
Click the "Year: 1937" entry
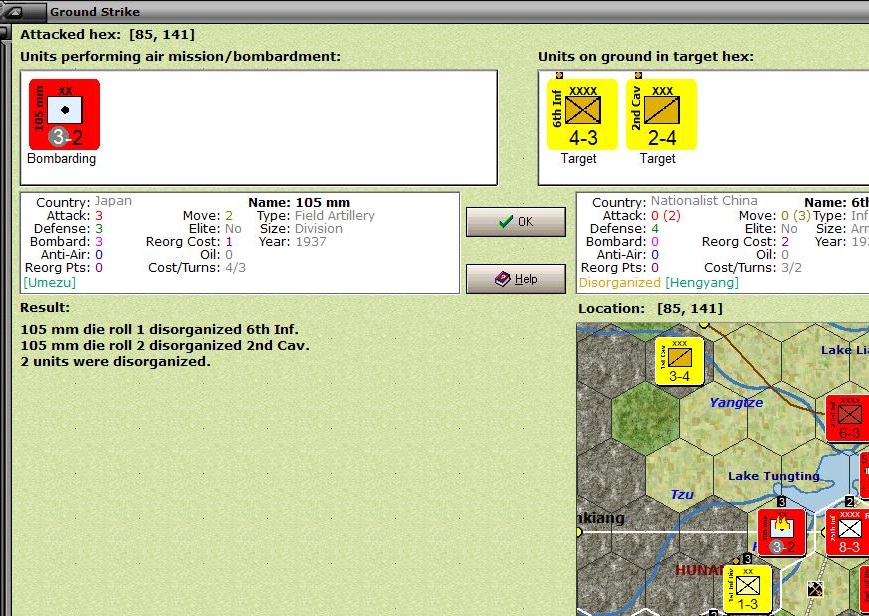293,242
